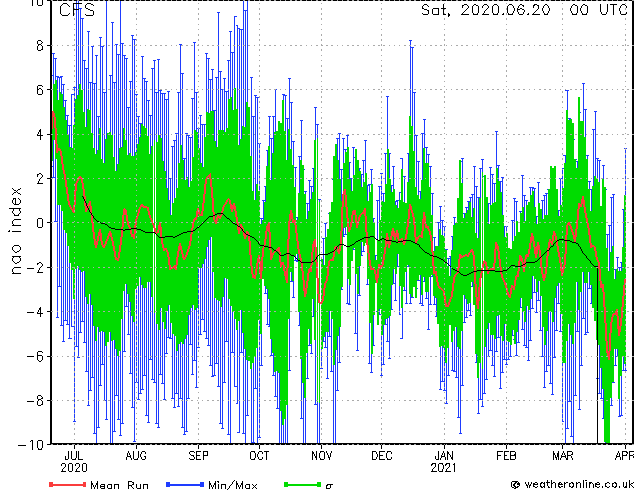This screenshot has height=490, width=634.
Task: Select the JAN 2021 axis label
Action: [x=444, y=462]
